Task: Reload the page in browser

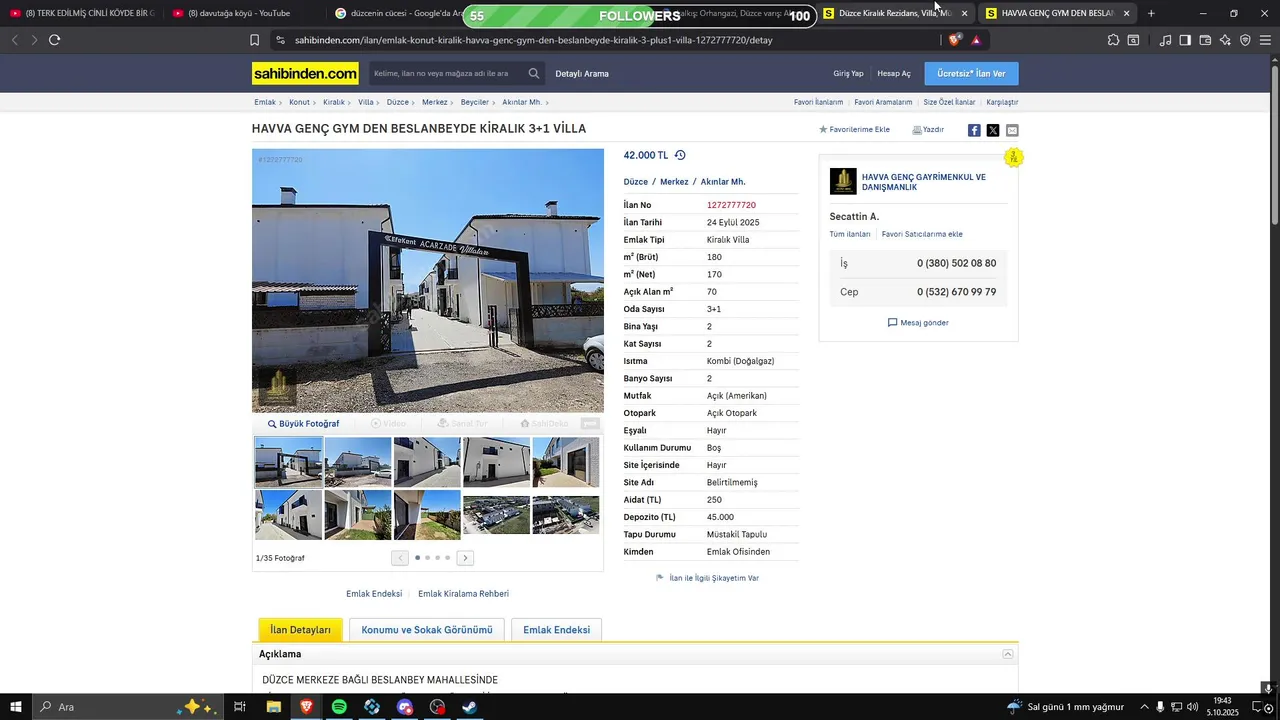Action: (x=54, y=40)
